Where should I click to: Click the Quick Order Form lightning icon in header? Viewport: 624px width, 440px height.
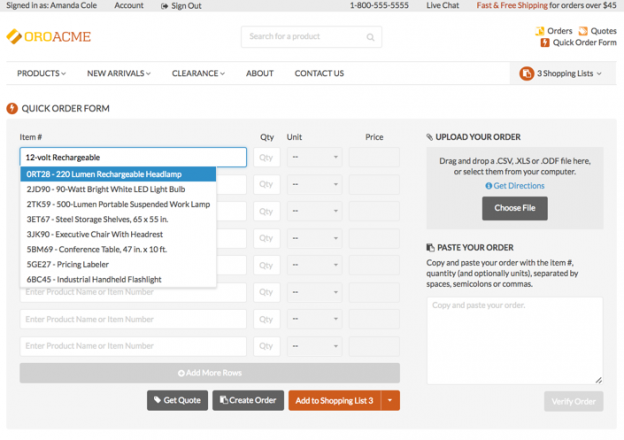tap(545, 43)
